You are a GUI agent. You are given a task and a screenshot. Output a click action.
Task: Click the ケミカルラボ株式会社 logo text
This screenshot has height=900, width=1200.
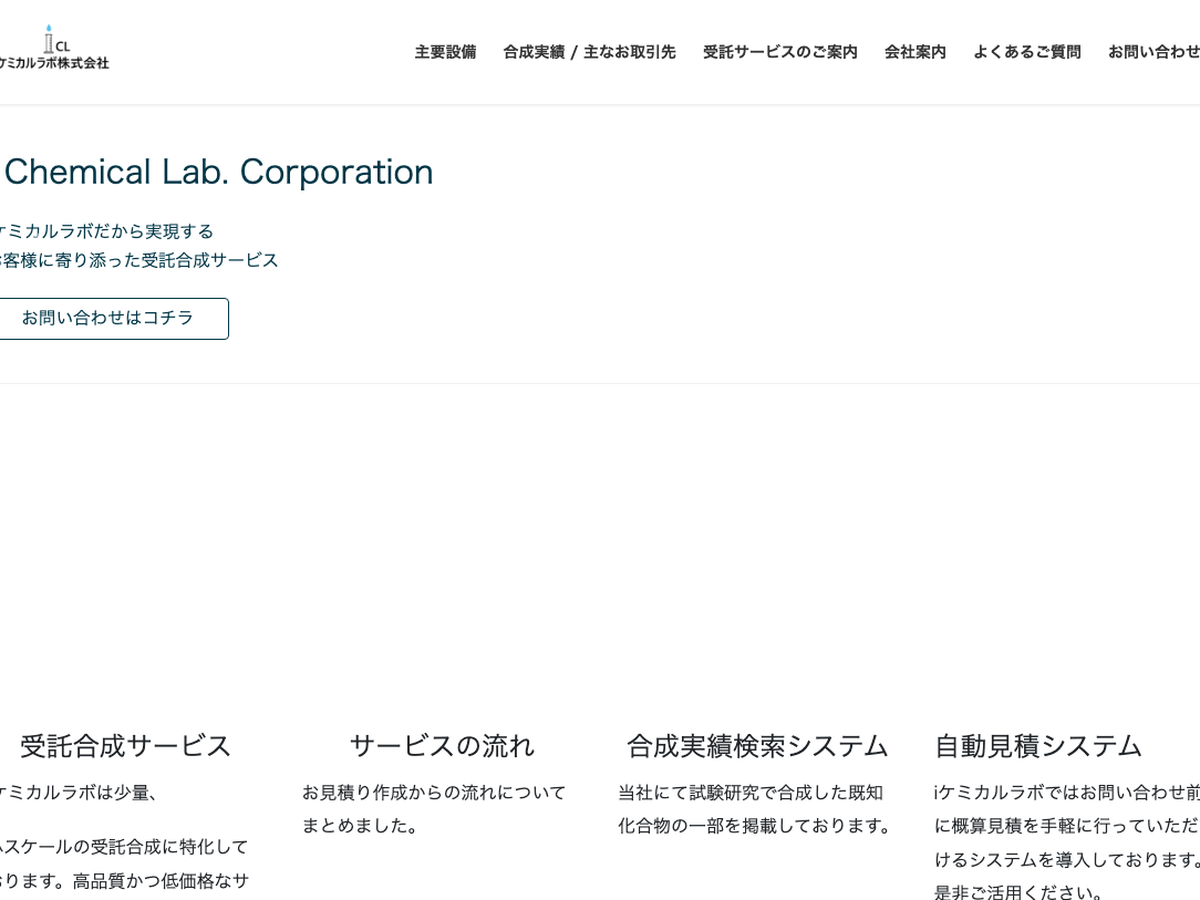[x=55, y=63]
